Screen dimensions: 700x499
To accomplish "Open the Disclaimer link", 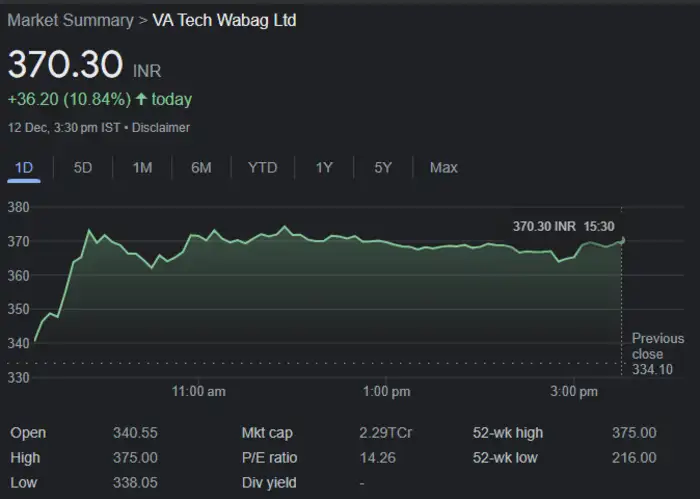I will [161, 128].
